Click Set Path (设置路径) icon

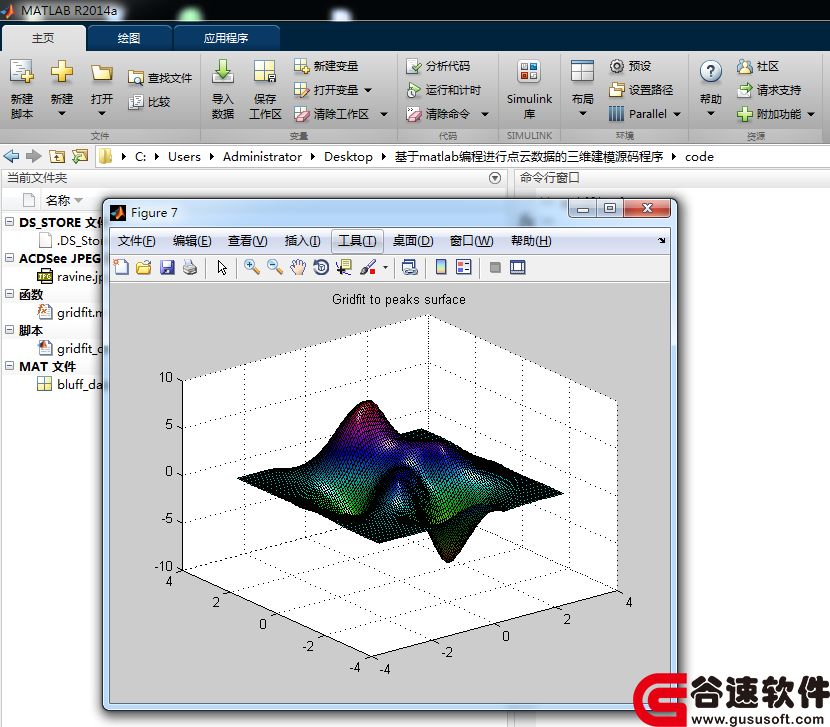(x=616, y=90)
